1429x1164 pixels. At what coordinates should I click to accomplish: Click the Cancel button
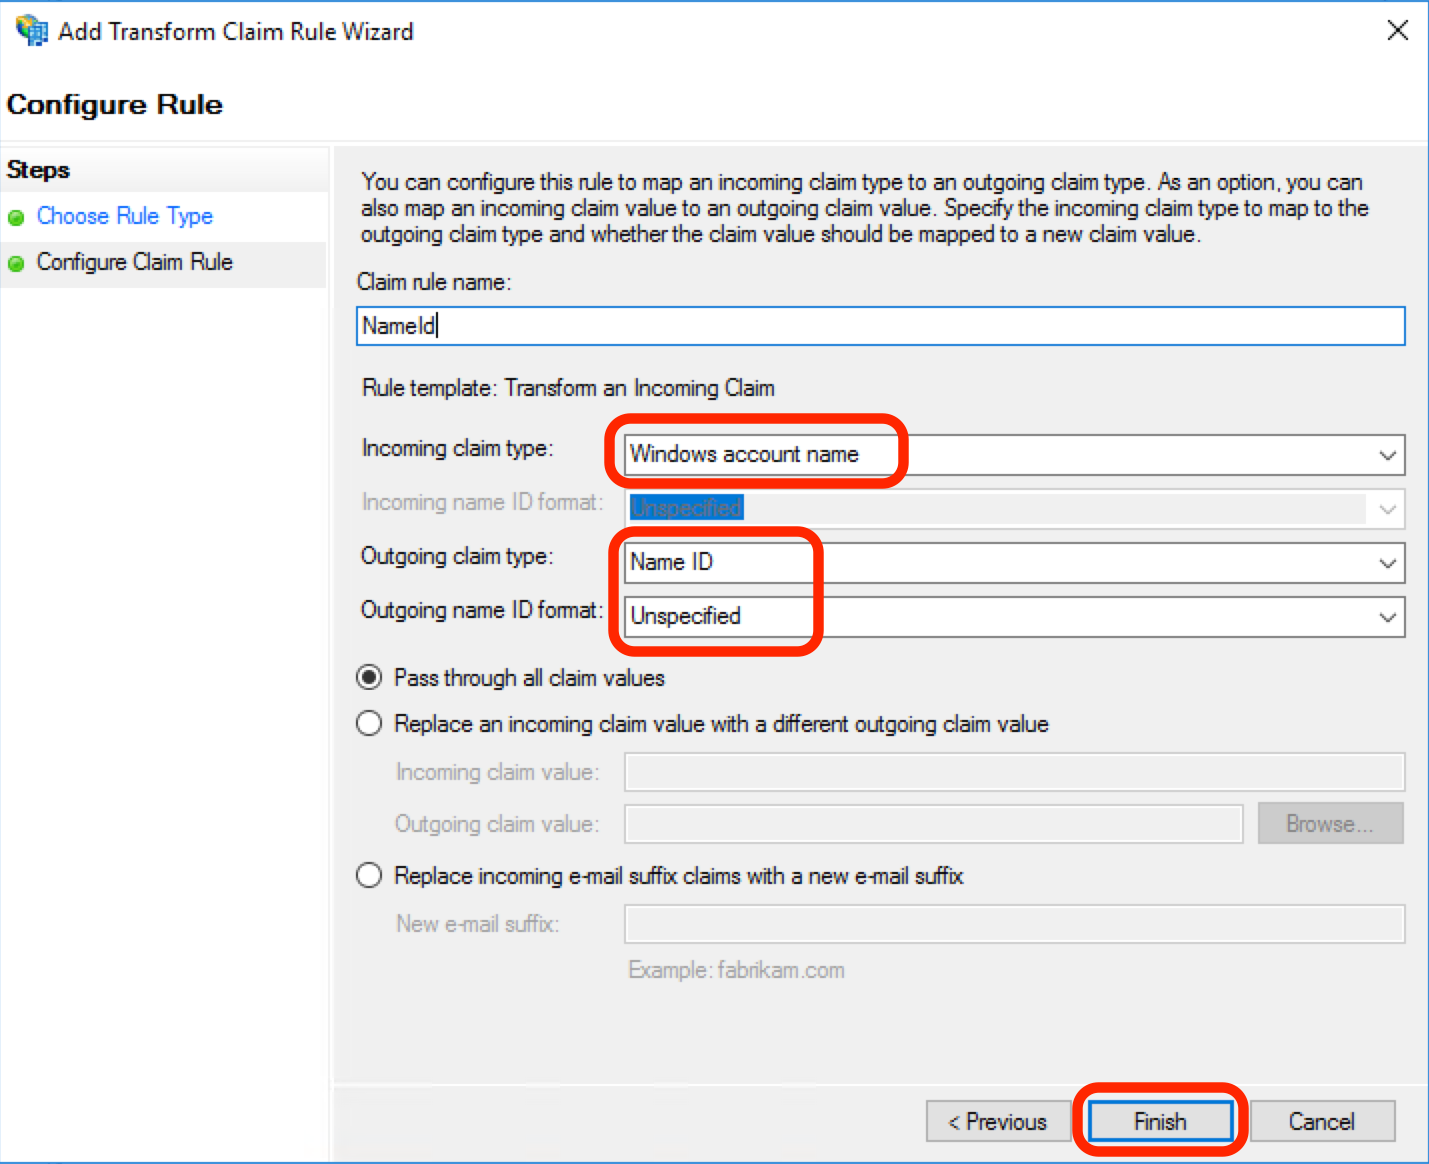1322,1121
